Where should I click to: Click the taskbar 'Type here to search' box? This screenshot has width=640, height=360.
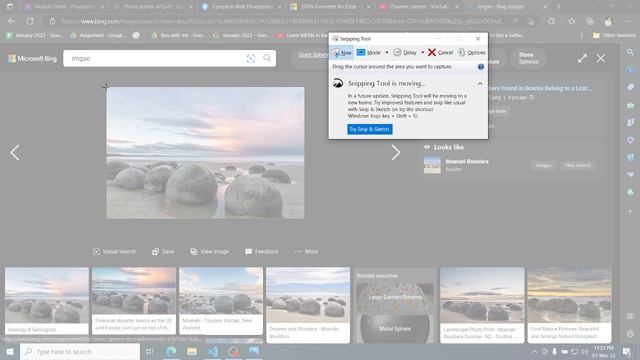[80, 351]
